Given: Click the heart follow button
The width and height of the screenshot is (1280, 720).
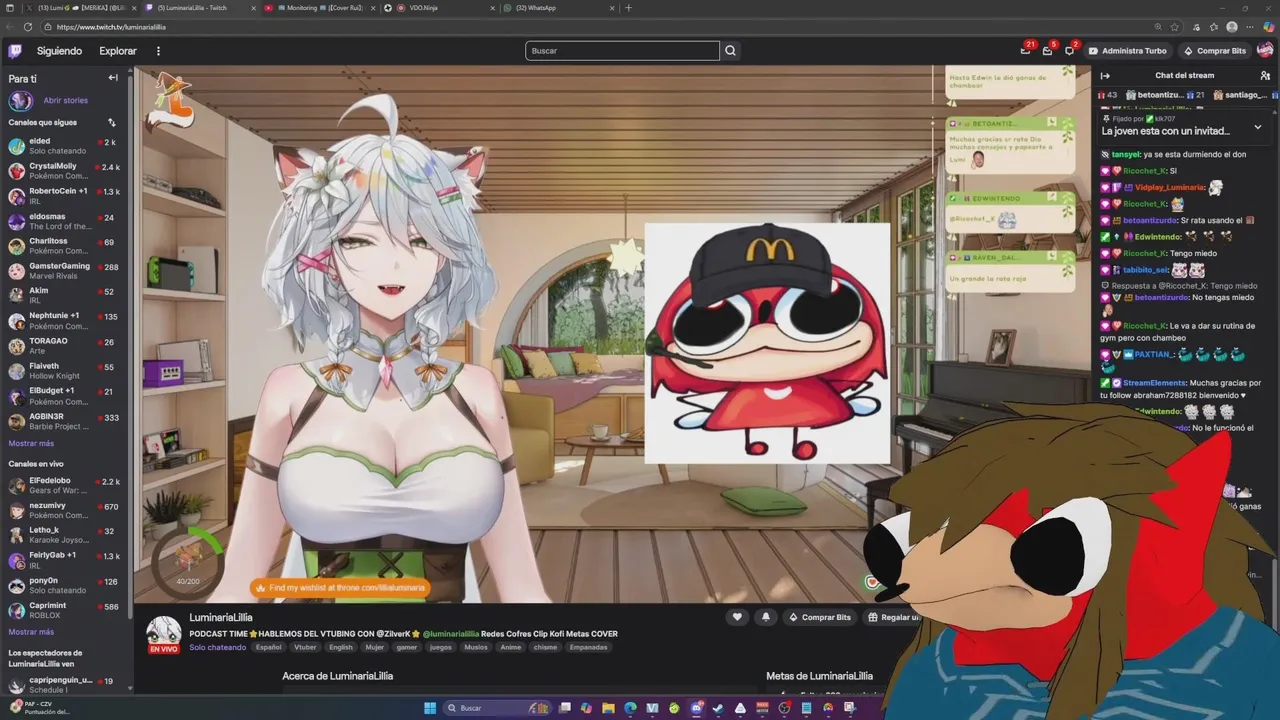Looking at the screenshot, I should click(737, 617).
